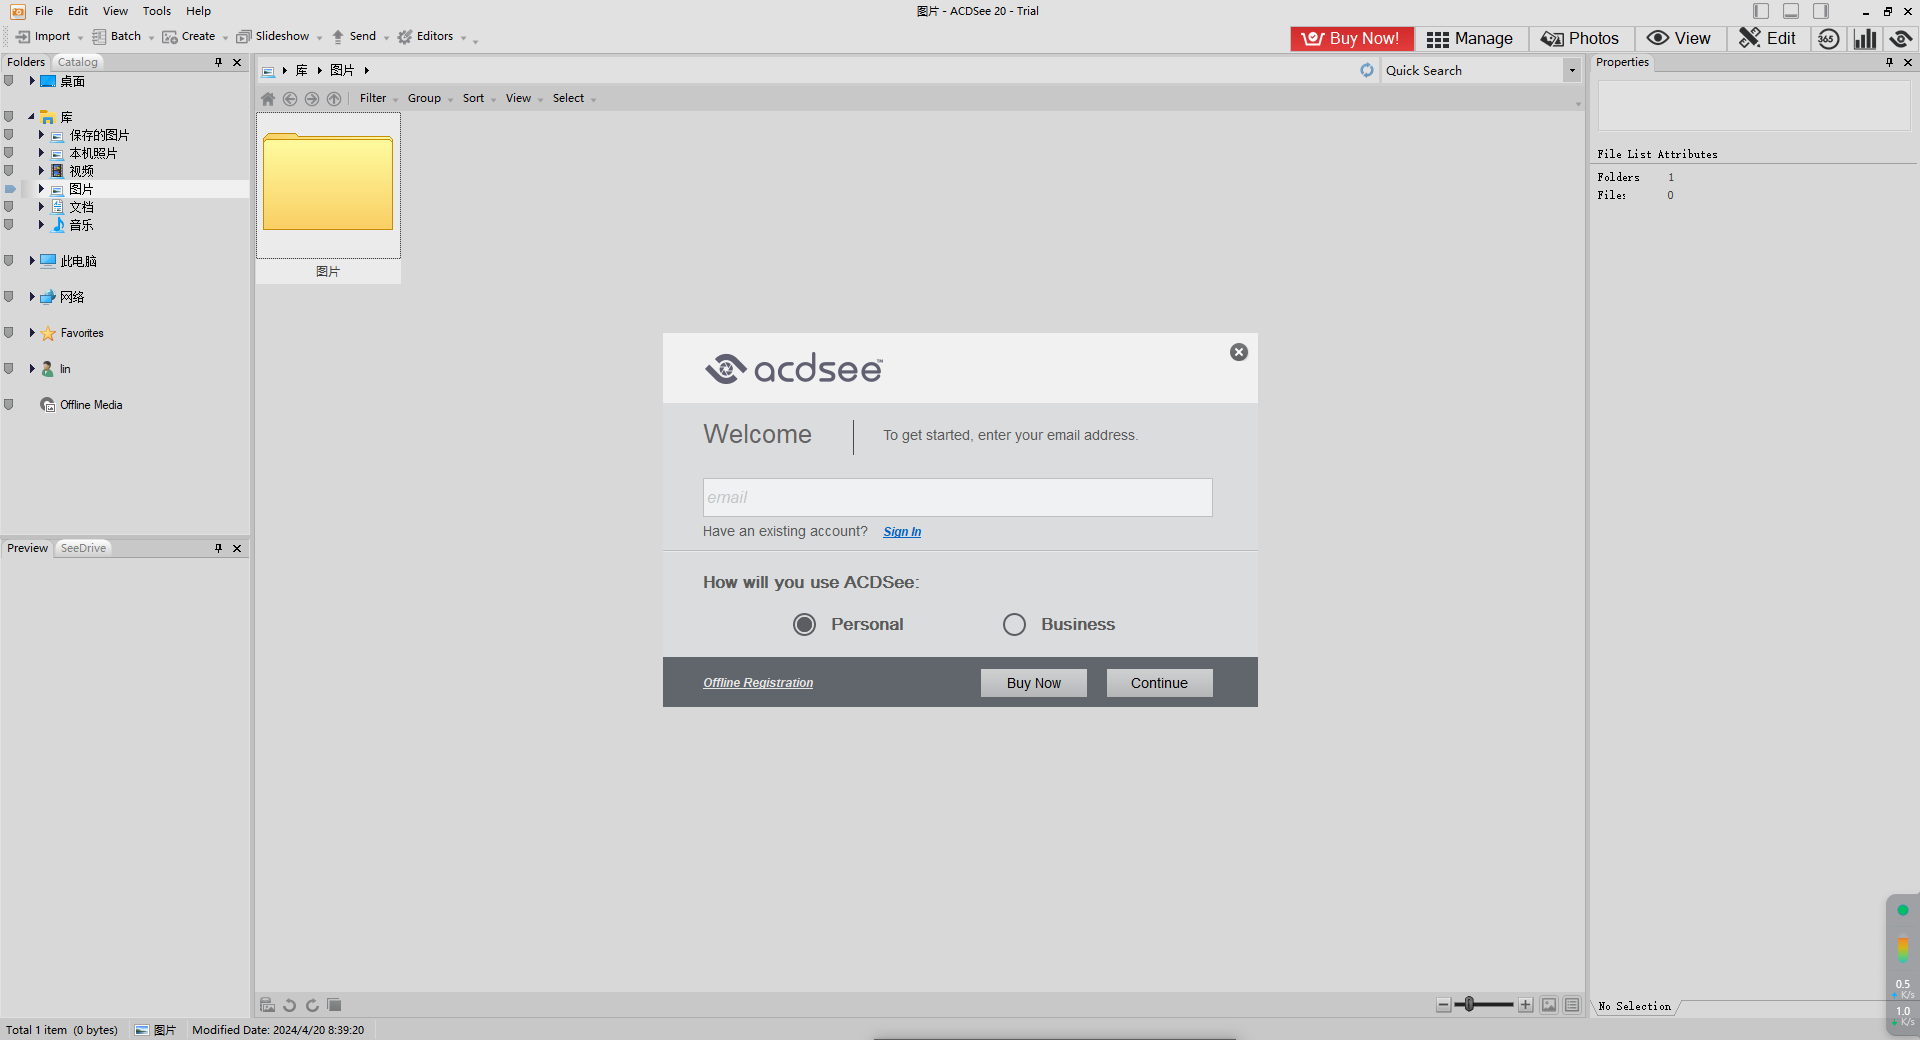The height and width of the screenshot is (1040, 1920).
Task: Switch to Photos mode
Action: coord(1580,39)
